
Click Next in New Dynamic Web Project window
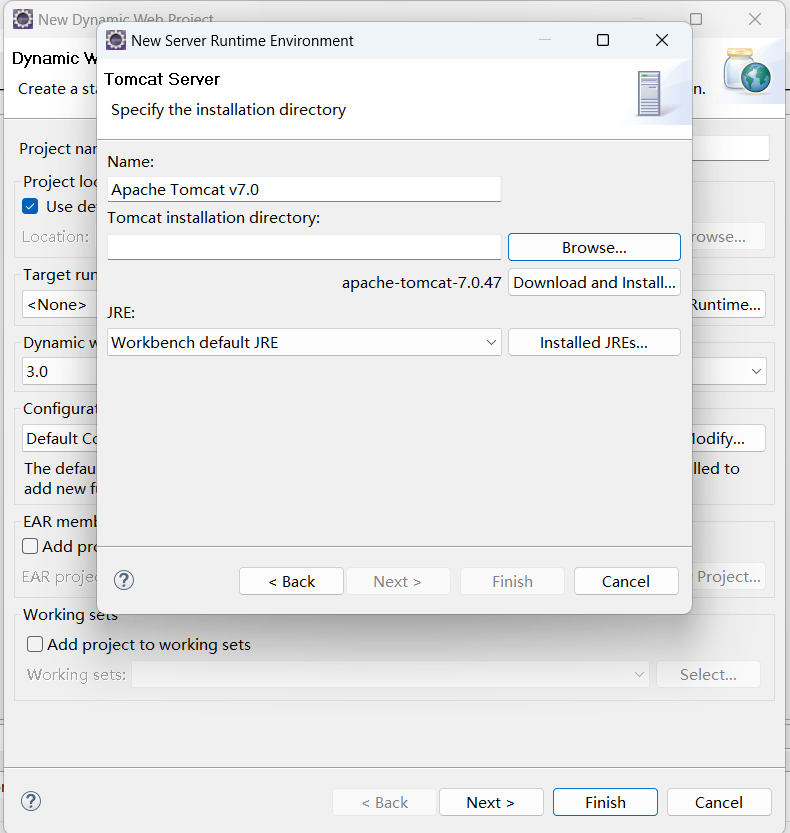coord(491,802)
